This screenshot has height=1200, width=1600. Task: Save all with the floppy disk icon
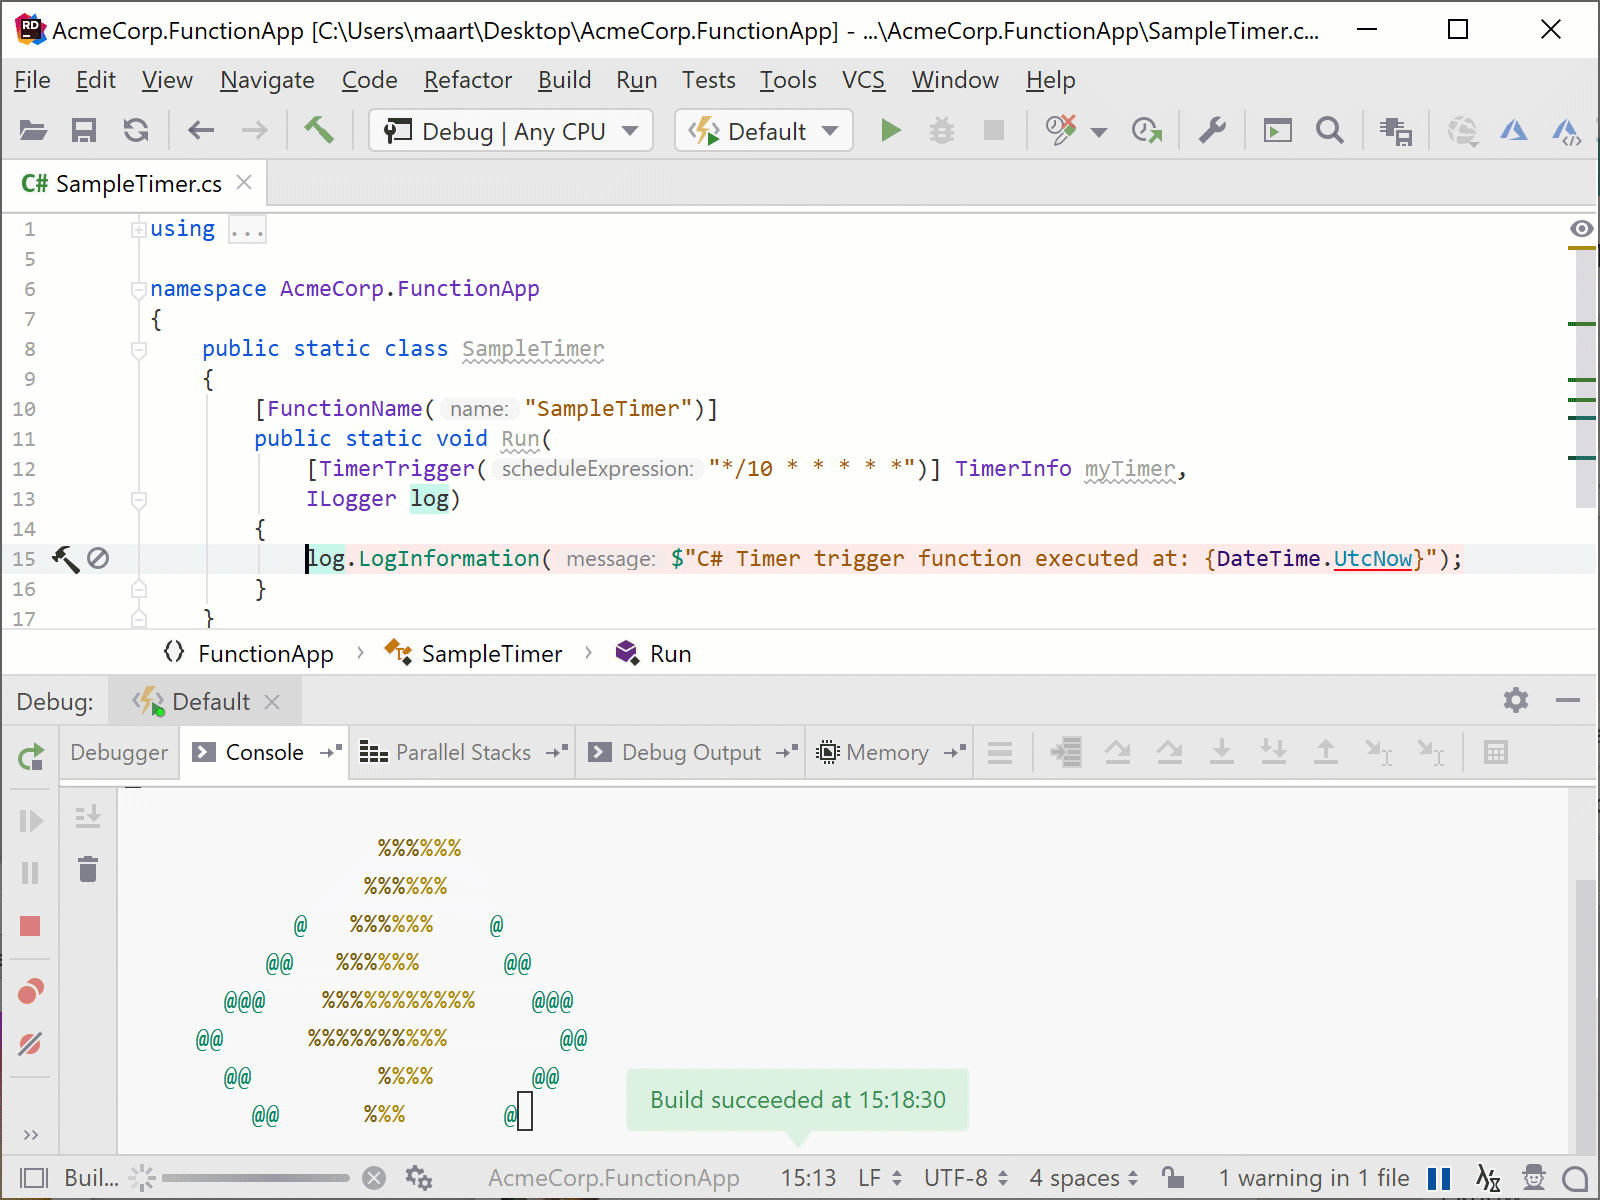pos(84,131)
